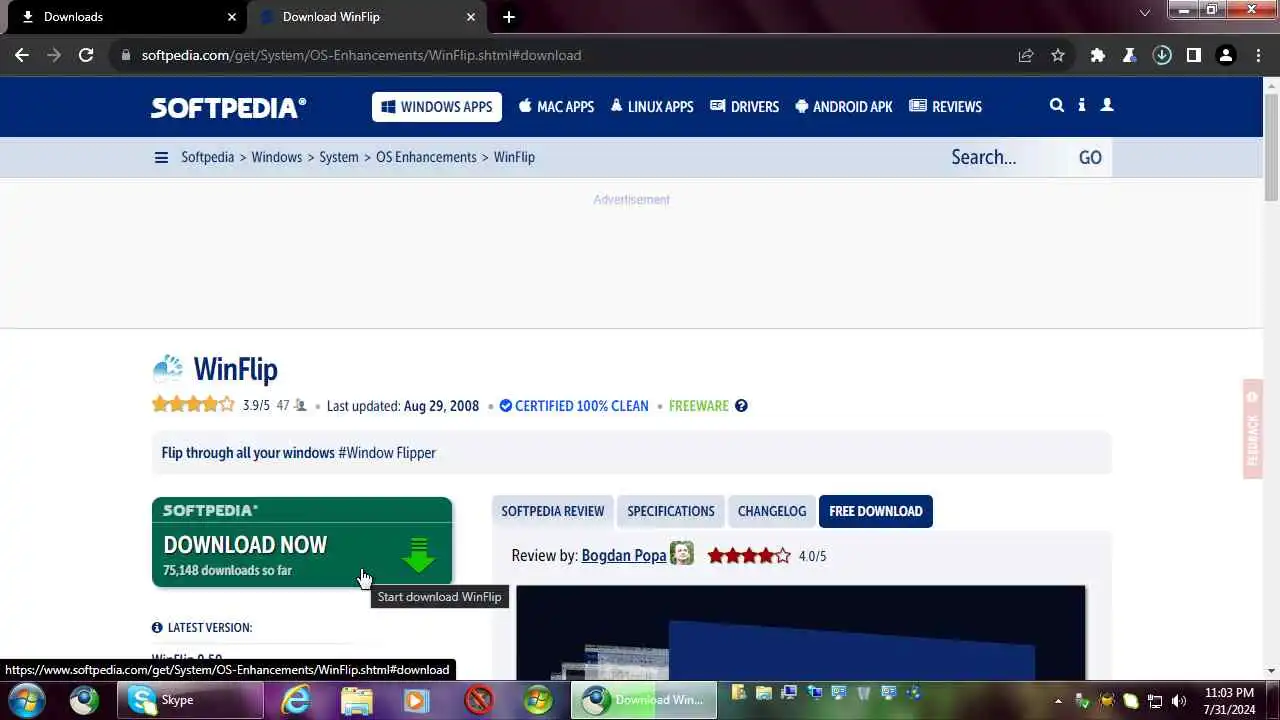Show hidden system tray icons
Screen dimensions: 1280x720
pos(1058,701)
